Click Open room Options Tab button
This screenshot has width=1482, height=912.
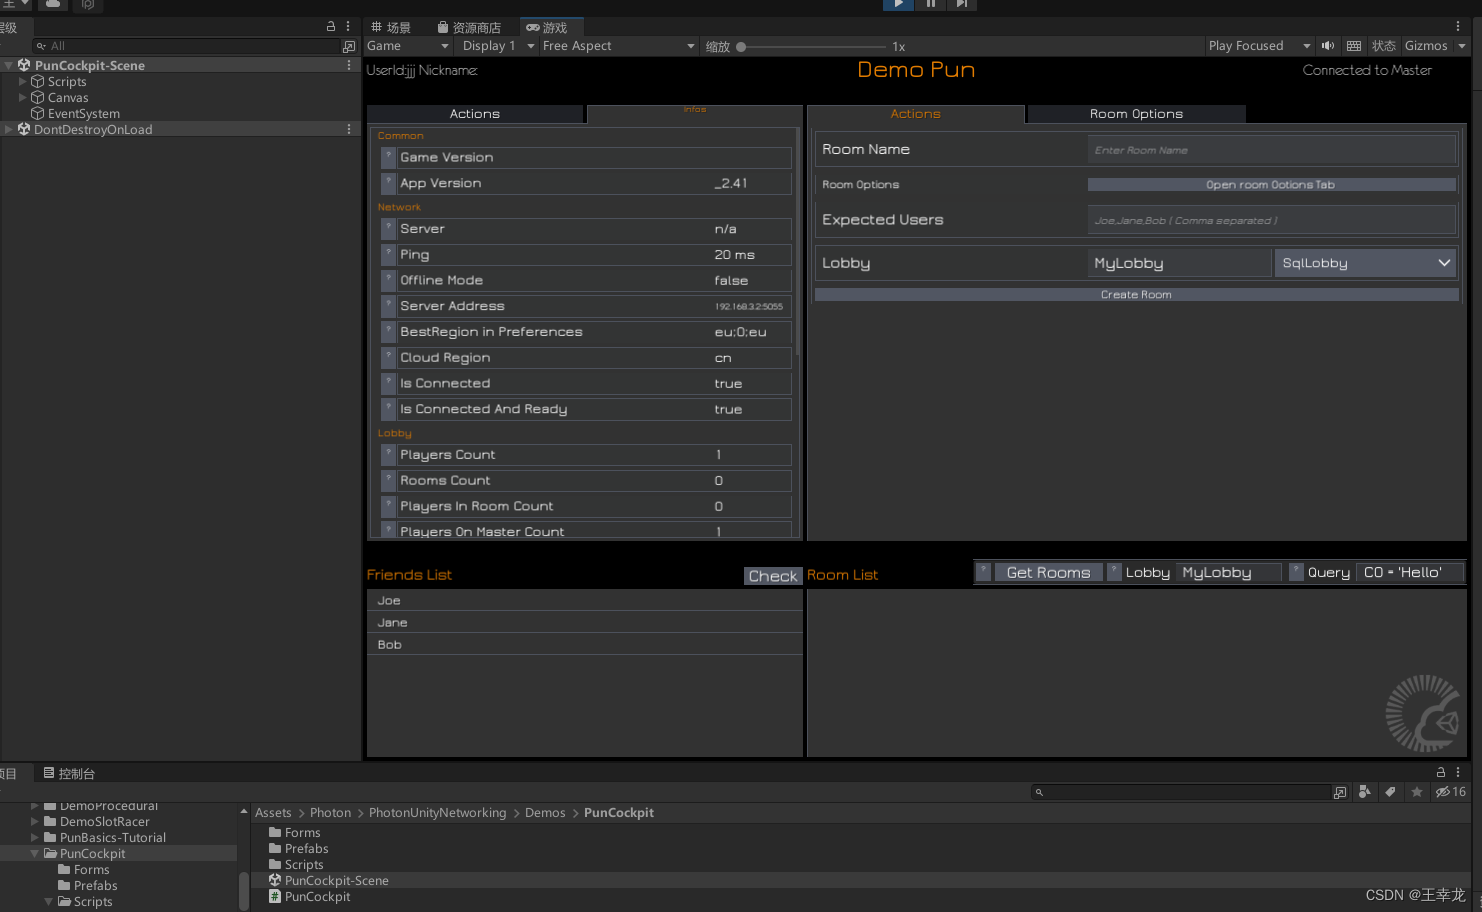point(1271,185)
